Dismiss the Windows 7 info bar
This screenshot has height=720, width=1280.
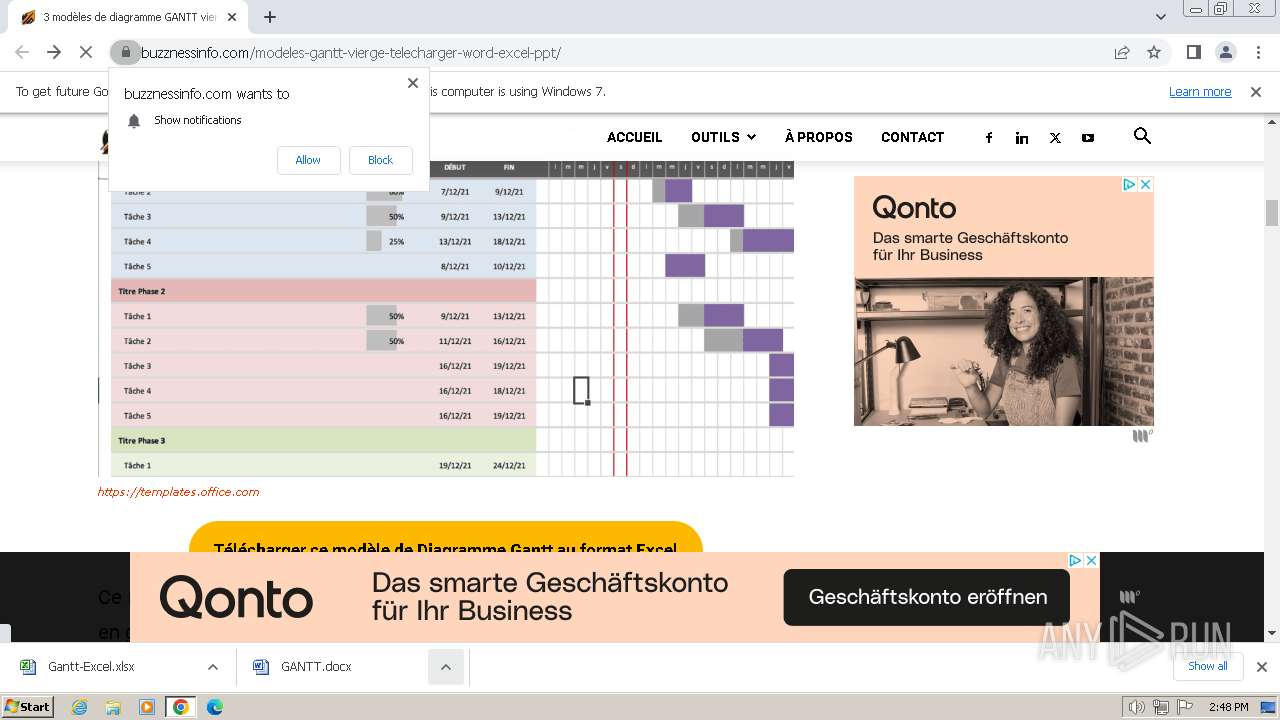point(1256,91)
